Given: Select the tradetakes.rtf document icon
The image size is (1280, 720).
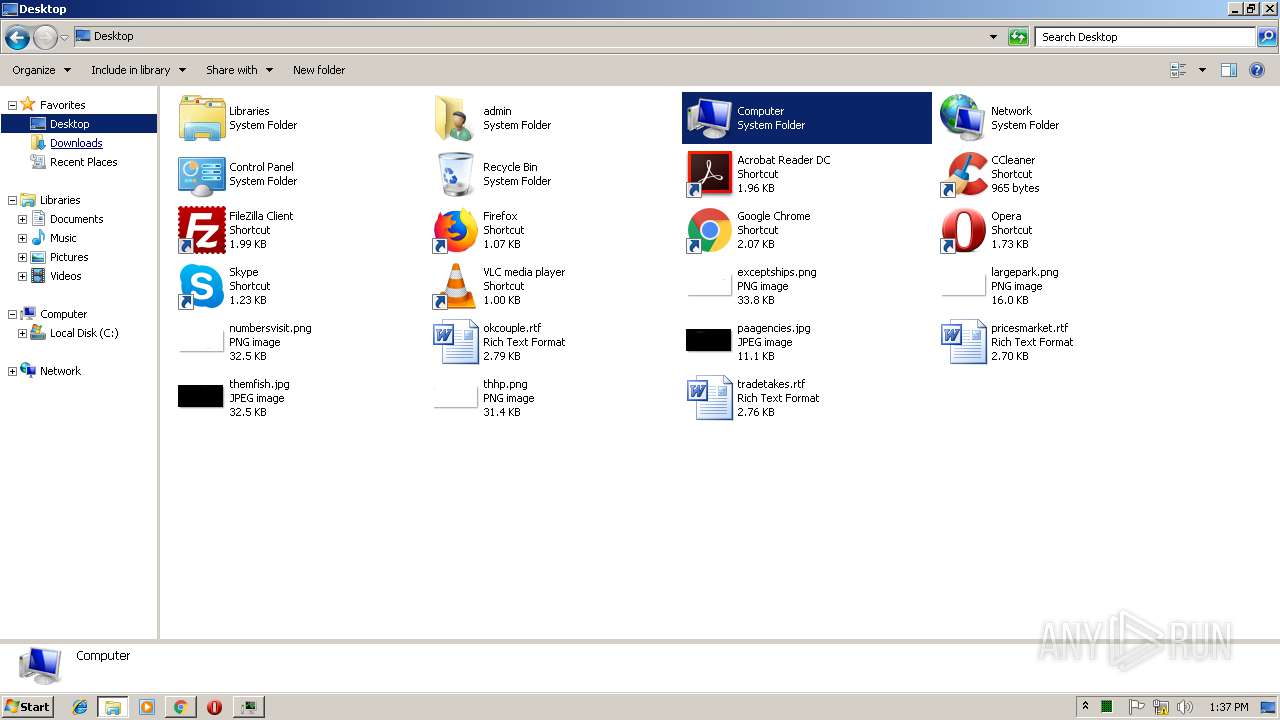Looking at the screenshot, I should (x=709, y=398).
